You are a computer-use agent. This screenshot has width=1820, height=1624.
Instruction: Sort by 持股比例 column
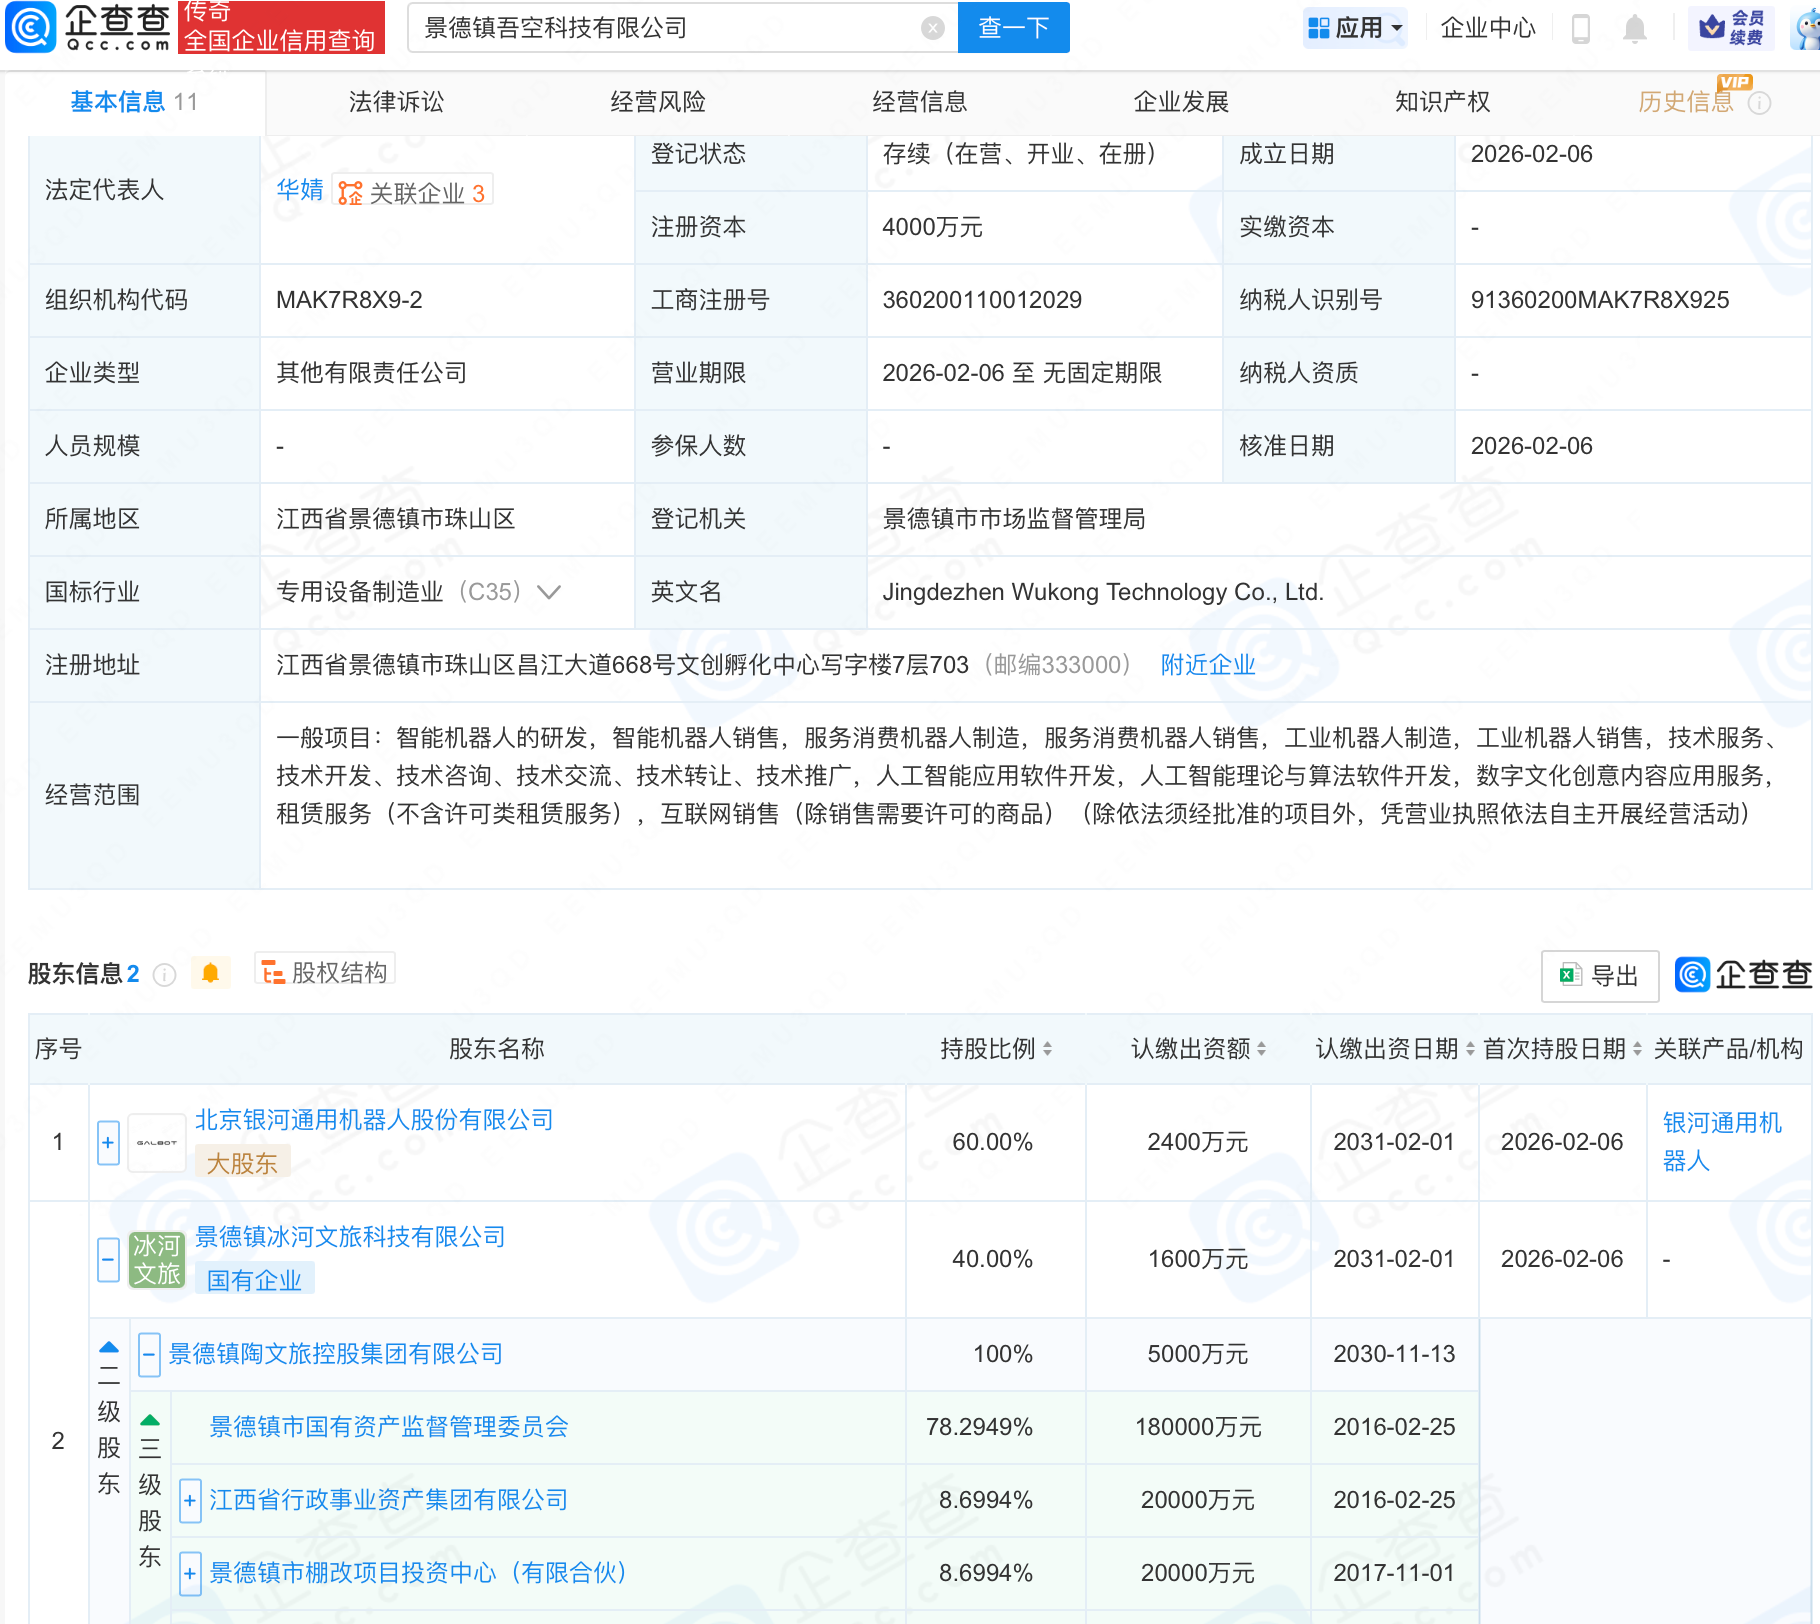point(996,1049)
